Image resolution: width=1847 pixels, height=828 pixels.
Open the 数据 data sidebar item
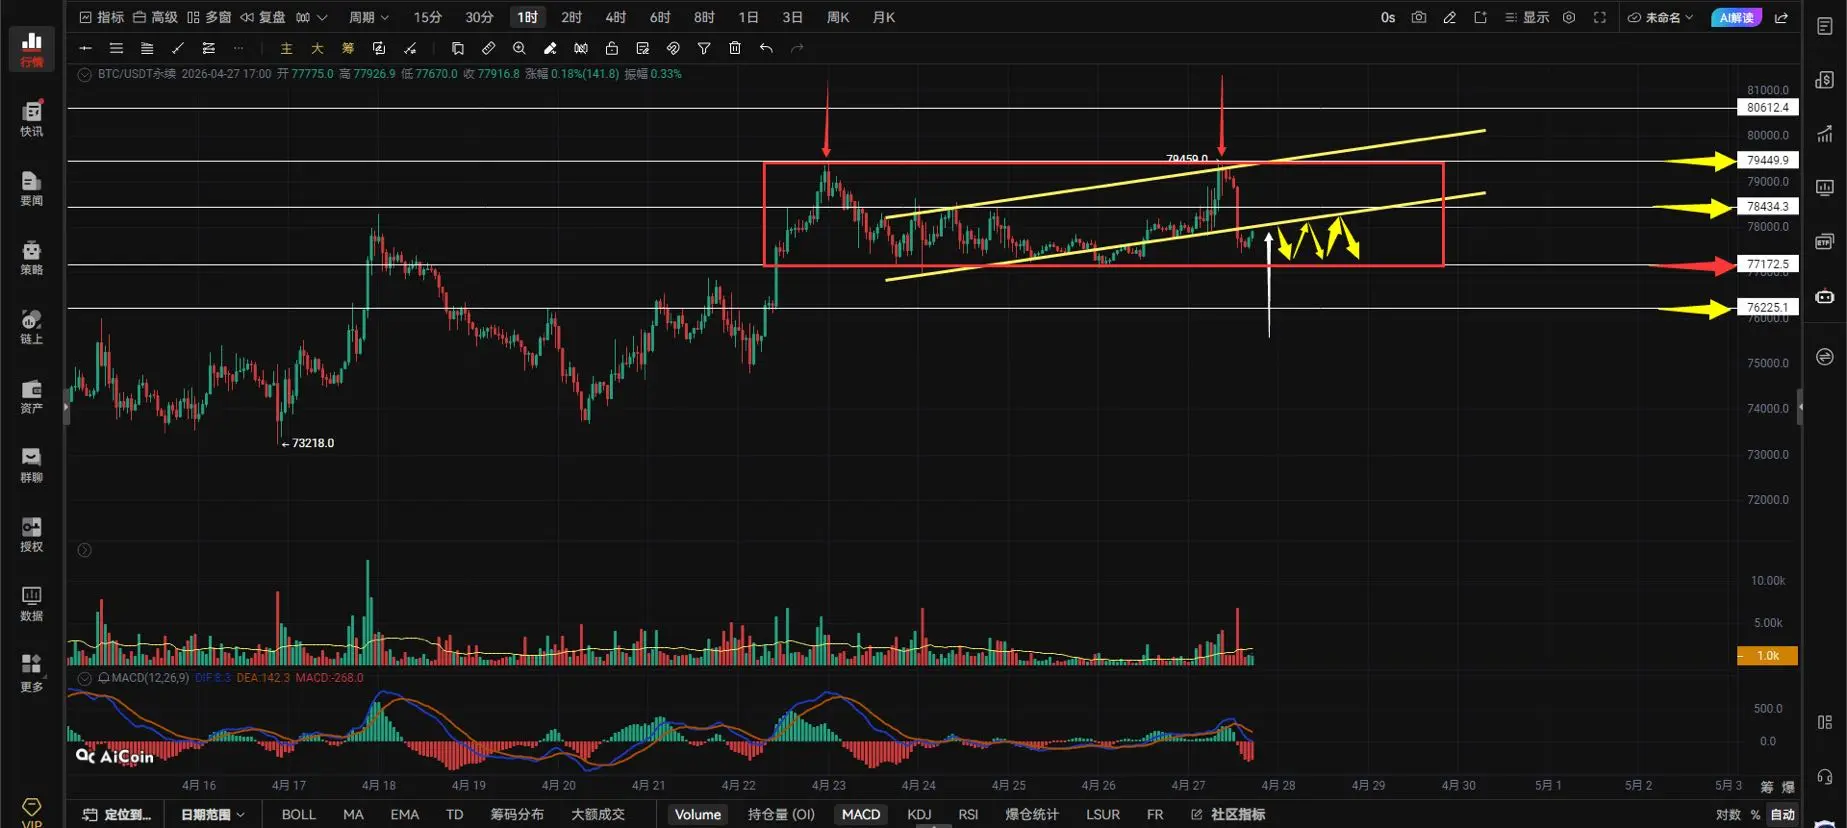coord(31,604)
